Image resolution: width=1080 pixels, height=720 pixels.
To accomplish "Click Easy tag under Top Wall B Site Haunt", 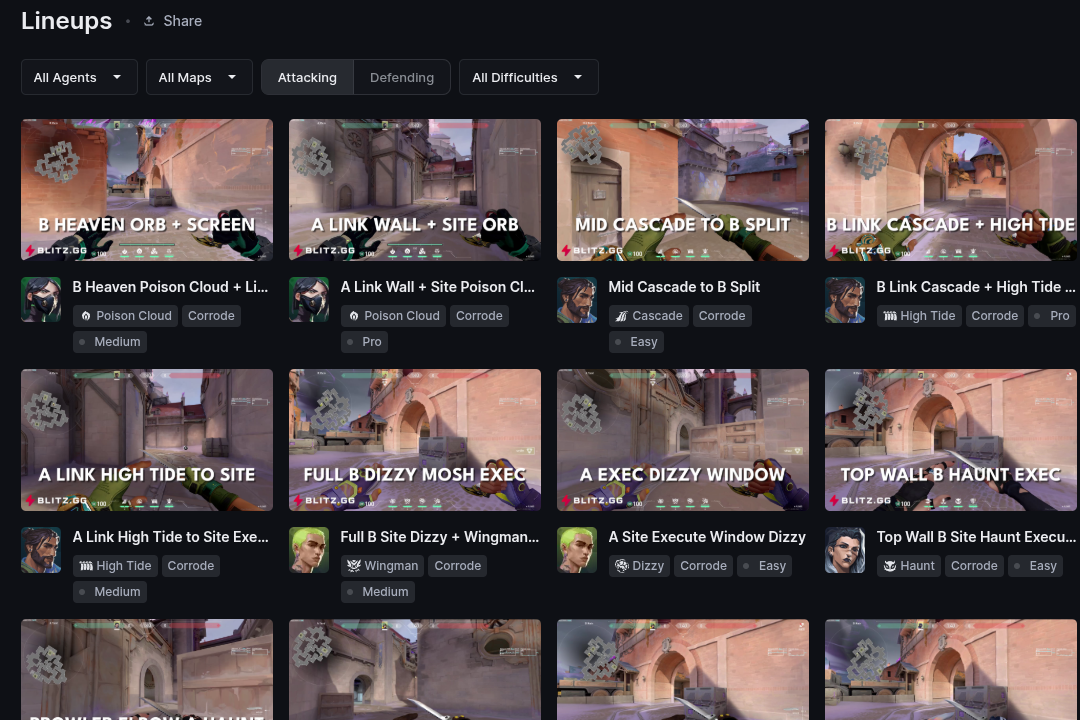I will pos(1035,566).
